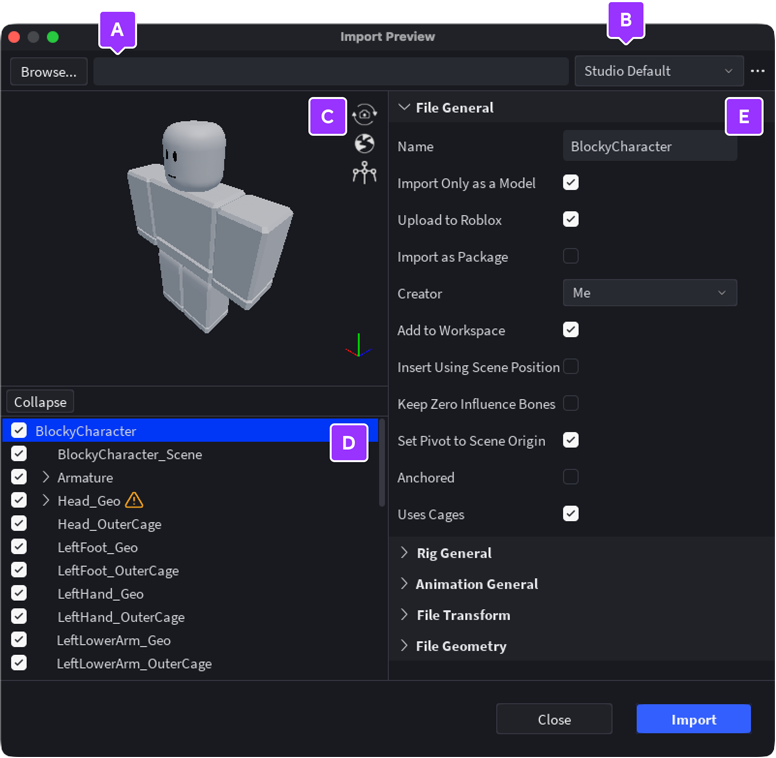Select BlockyCharacter_Scene in the tree
This screenshot has height=758, width=776.
(130, 454)
